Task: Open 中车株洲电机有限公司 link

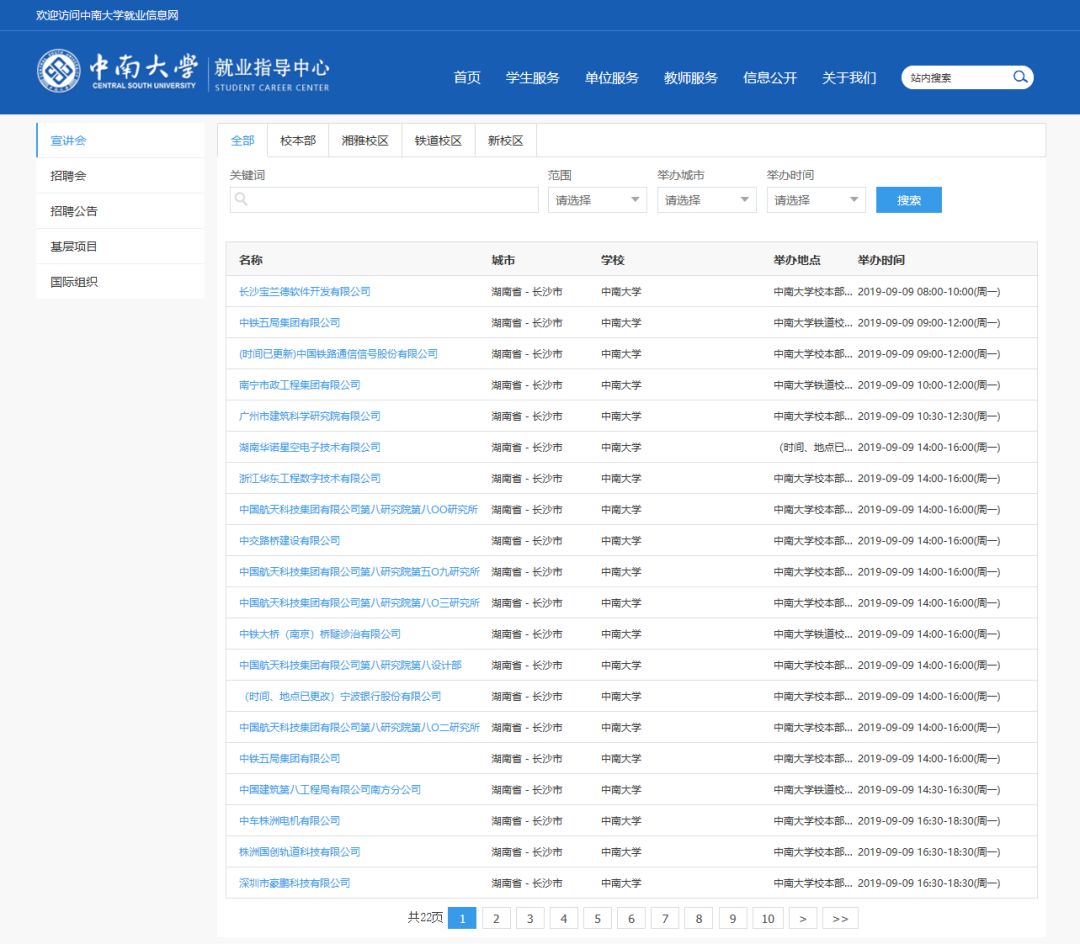Action: click(289, 821)
